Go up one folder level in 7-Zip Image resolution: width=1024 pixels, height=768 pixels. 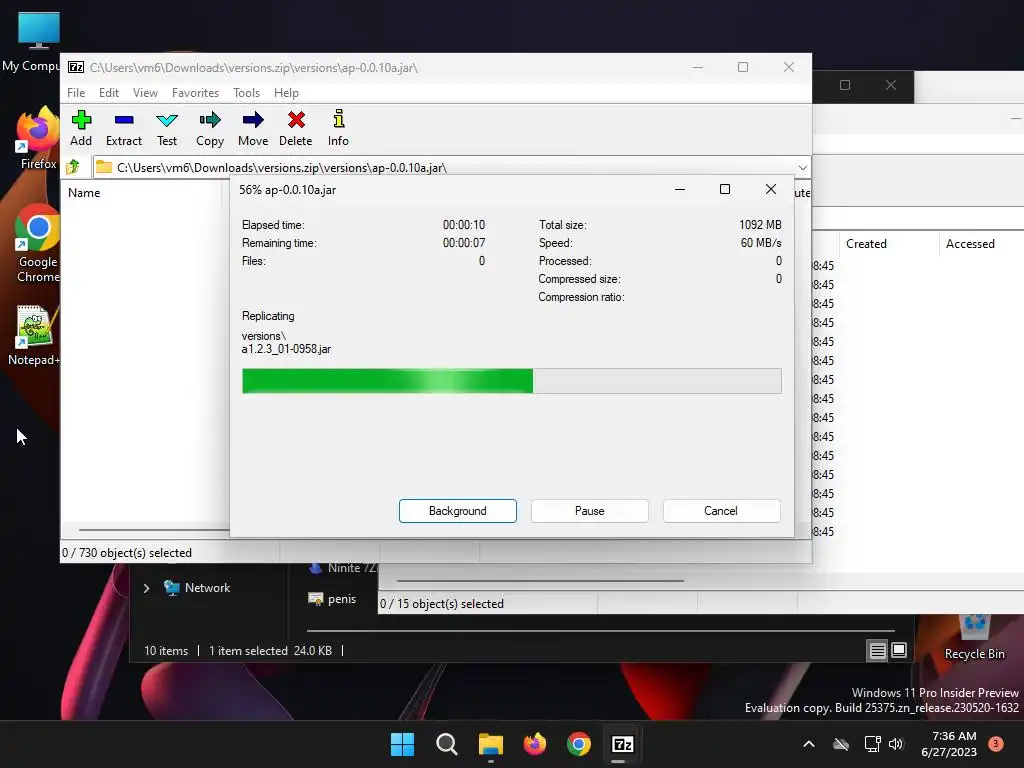pos(73,167)
